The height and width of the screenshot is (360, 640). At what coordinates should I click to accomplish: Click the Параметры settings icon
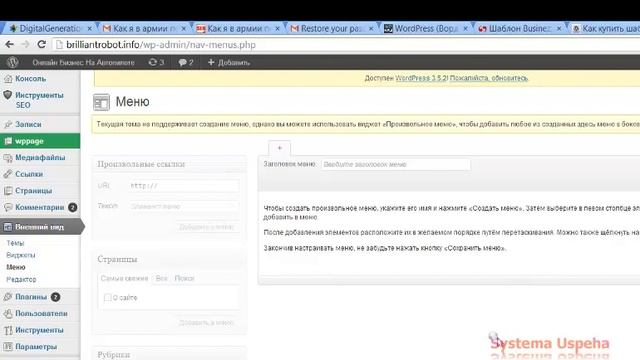click(x=8, y=347)
